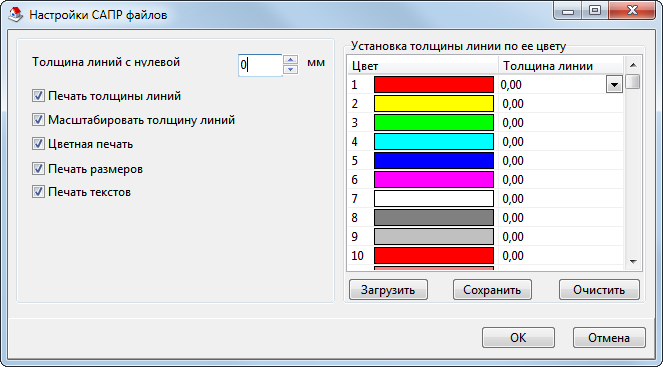Select magenta color swatch in row 6
Screen dimensions: 663x367
tap(434, 180)
